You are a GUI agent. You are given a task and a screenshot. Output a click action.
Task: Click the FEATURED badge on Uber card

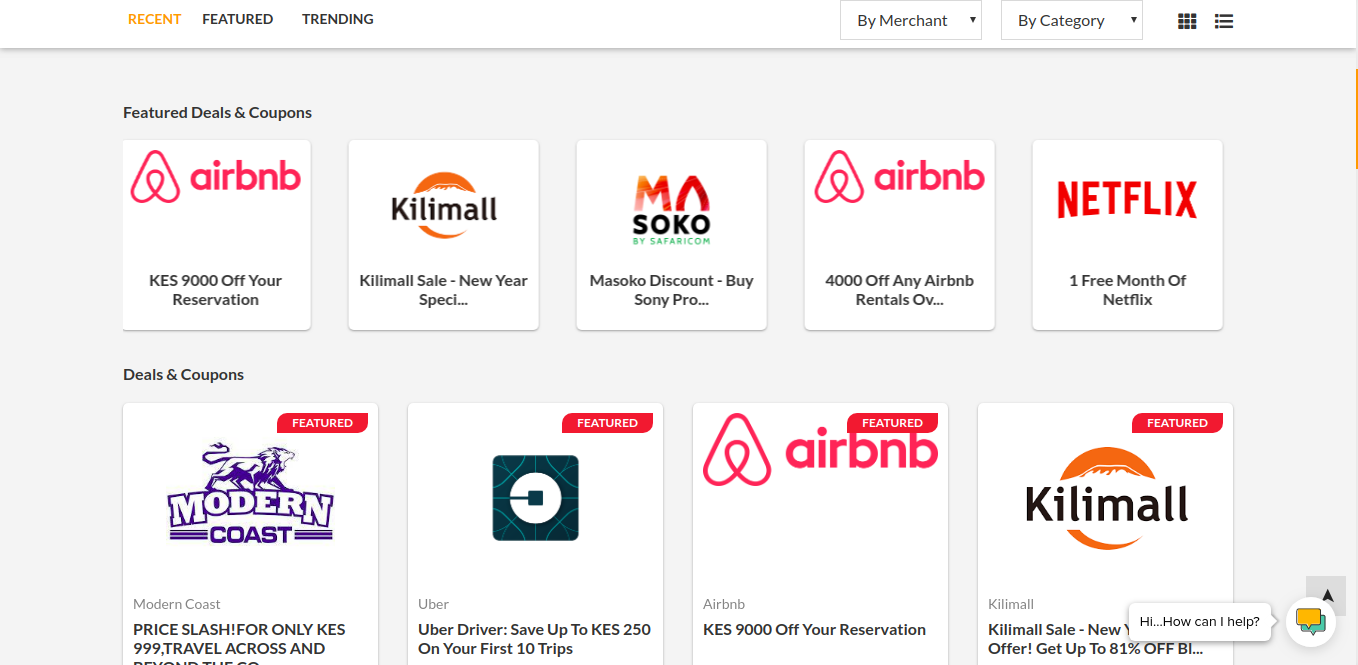click(x=607, y=423)
